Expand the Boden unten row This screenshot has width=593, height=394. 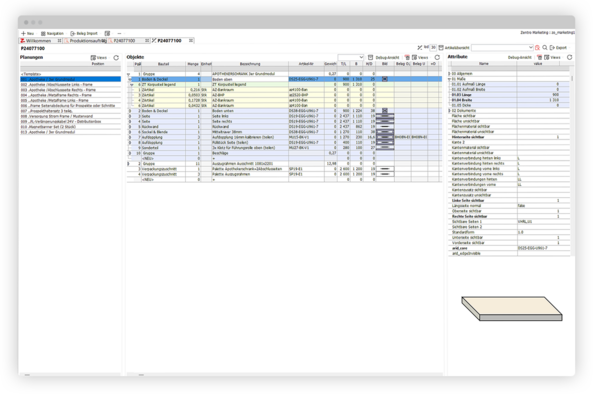pyautogui.click(x=129, y=111)
